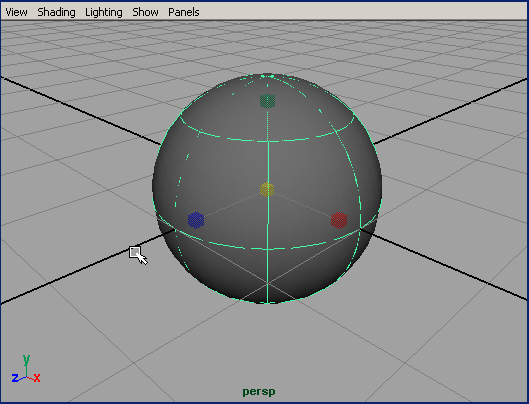Image resolution: width=529 pixels, height=404 pixels.
Task: Click the green Y-axis scale handle
Action: point(268,101)
